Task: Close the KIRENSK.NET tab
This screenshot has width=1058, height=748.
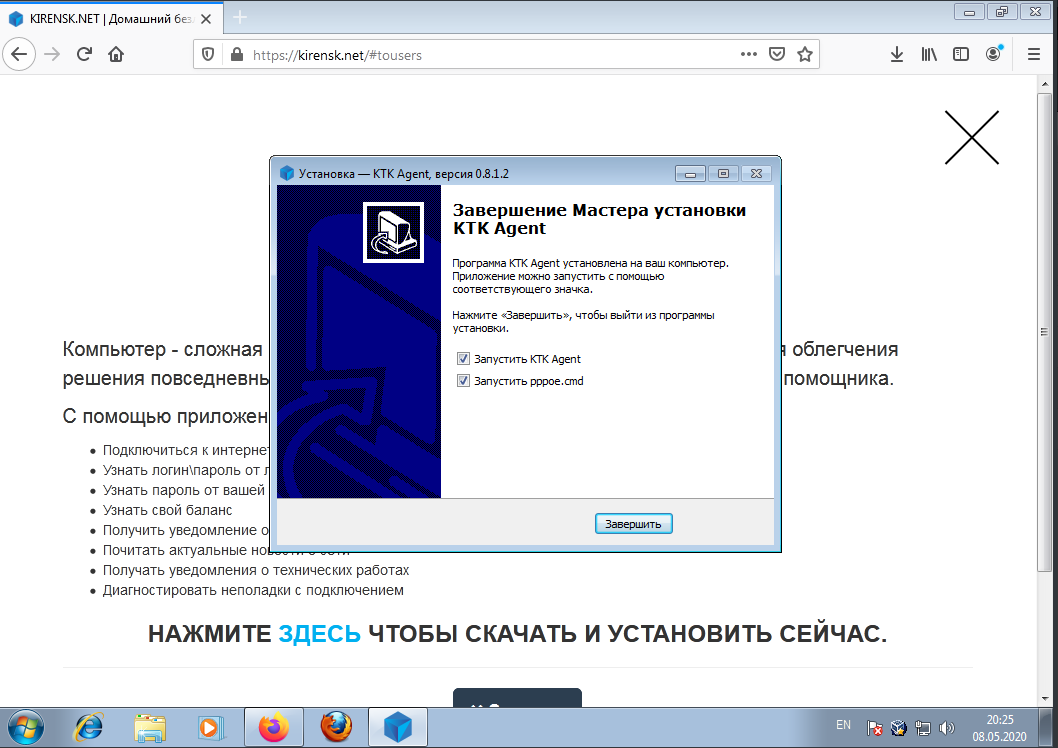Action: pyautogui.click(x=206, y=19)
